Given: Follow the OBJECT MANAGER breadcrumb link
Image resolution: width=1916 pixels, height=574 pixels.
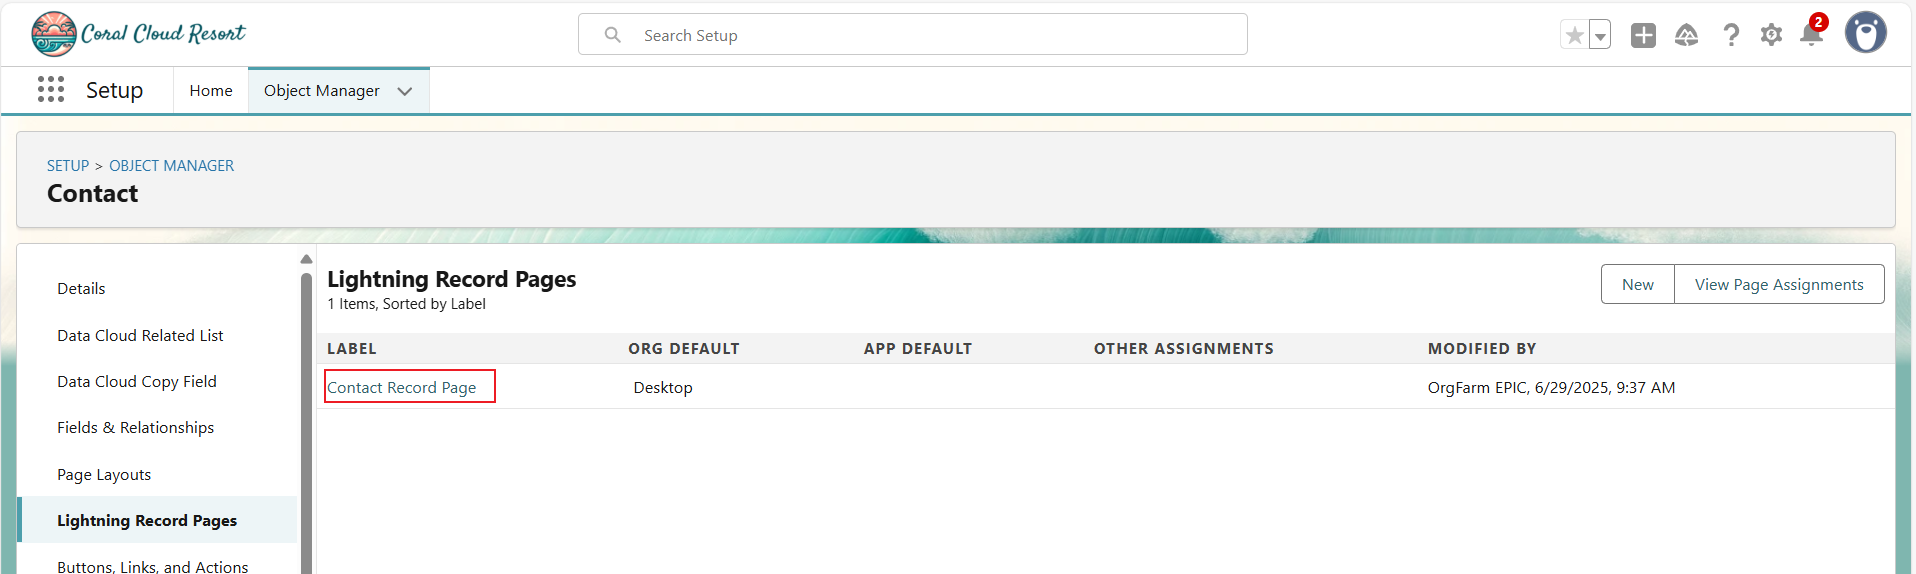Looking at the screenshot, I should (172, 166).
